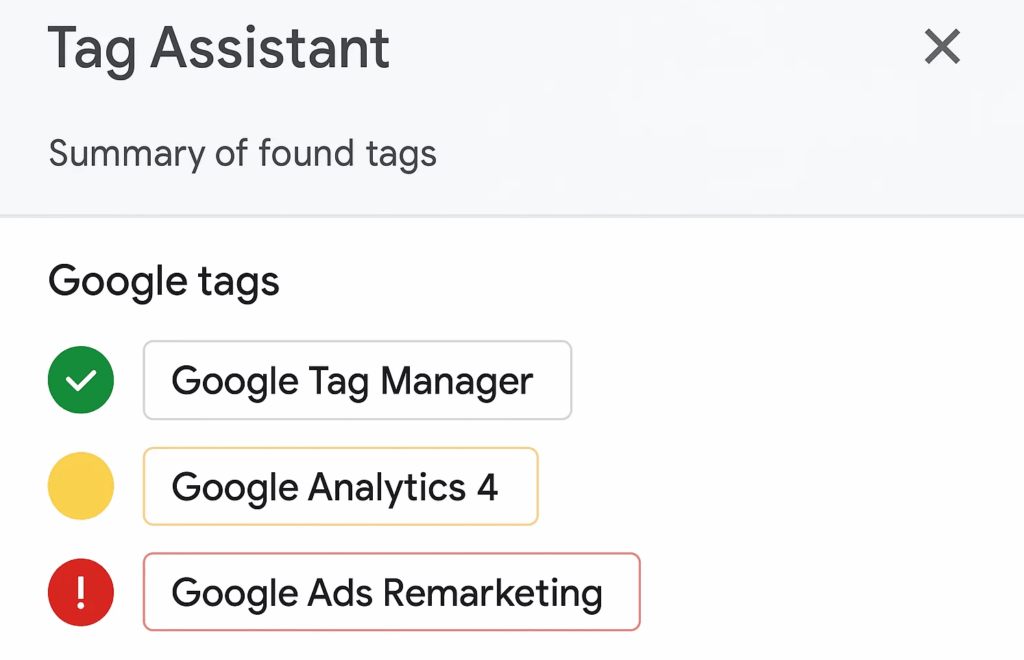
Task: Select the "Google tags" section heading
Action: [164, 282]
